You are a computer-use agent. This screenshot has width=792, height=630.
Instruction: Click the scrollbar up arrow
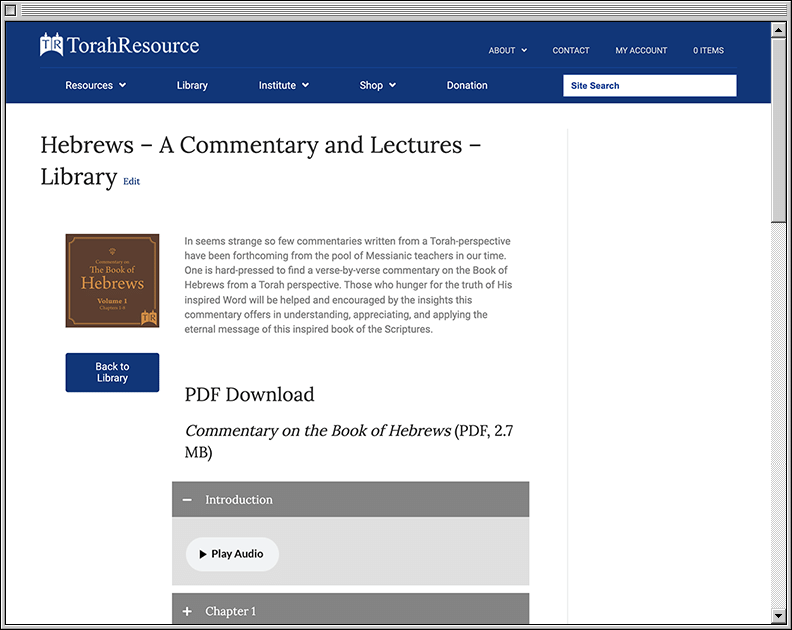coord(779,30)
